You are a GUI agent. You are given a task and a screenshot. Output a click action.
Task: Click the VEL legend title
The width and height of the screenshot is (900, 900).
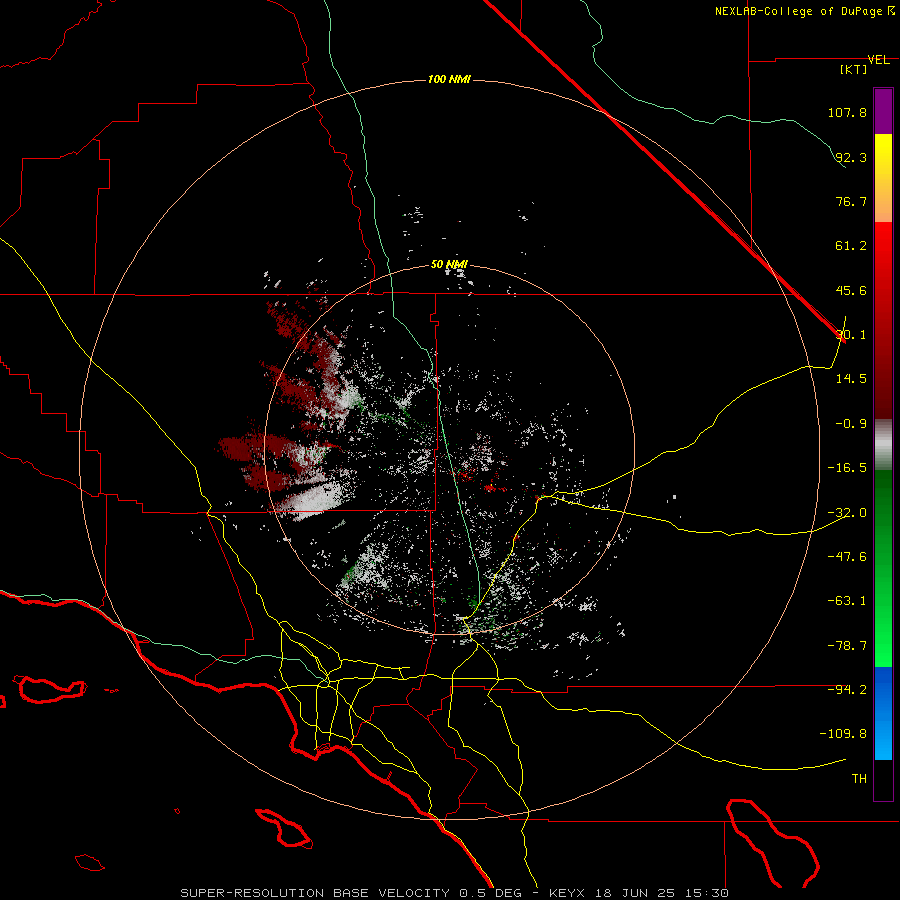pyautogui.click(x=878, y=60)
